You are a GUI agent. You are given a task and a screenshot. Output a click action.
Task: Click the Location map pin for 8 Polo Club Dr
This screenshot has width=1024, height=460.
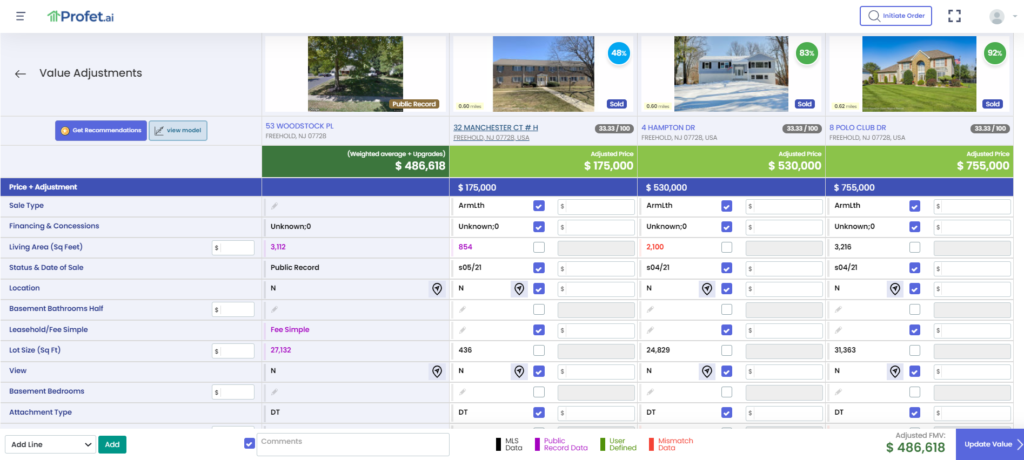pyautogui.click(x=895, y=288)
